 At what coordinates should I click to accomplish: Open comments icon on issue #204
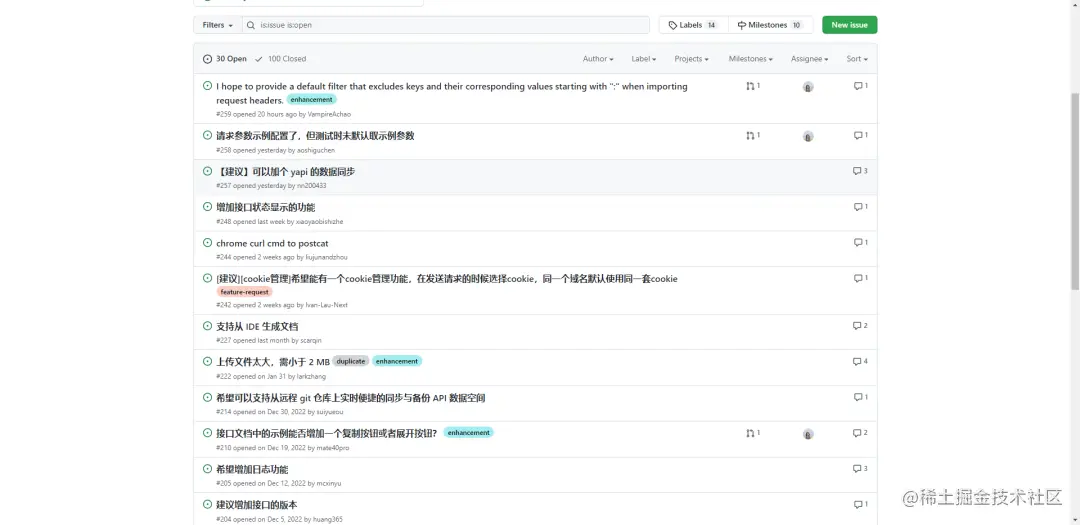tap(860, 505)
